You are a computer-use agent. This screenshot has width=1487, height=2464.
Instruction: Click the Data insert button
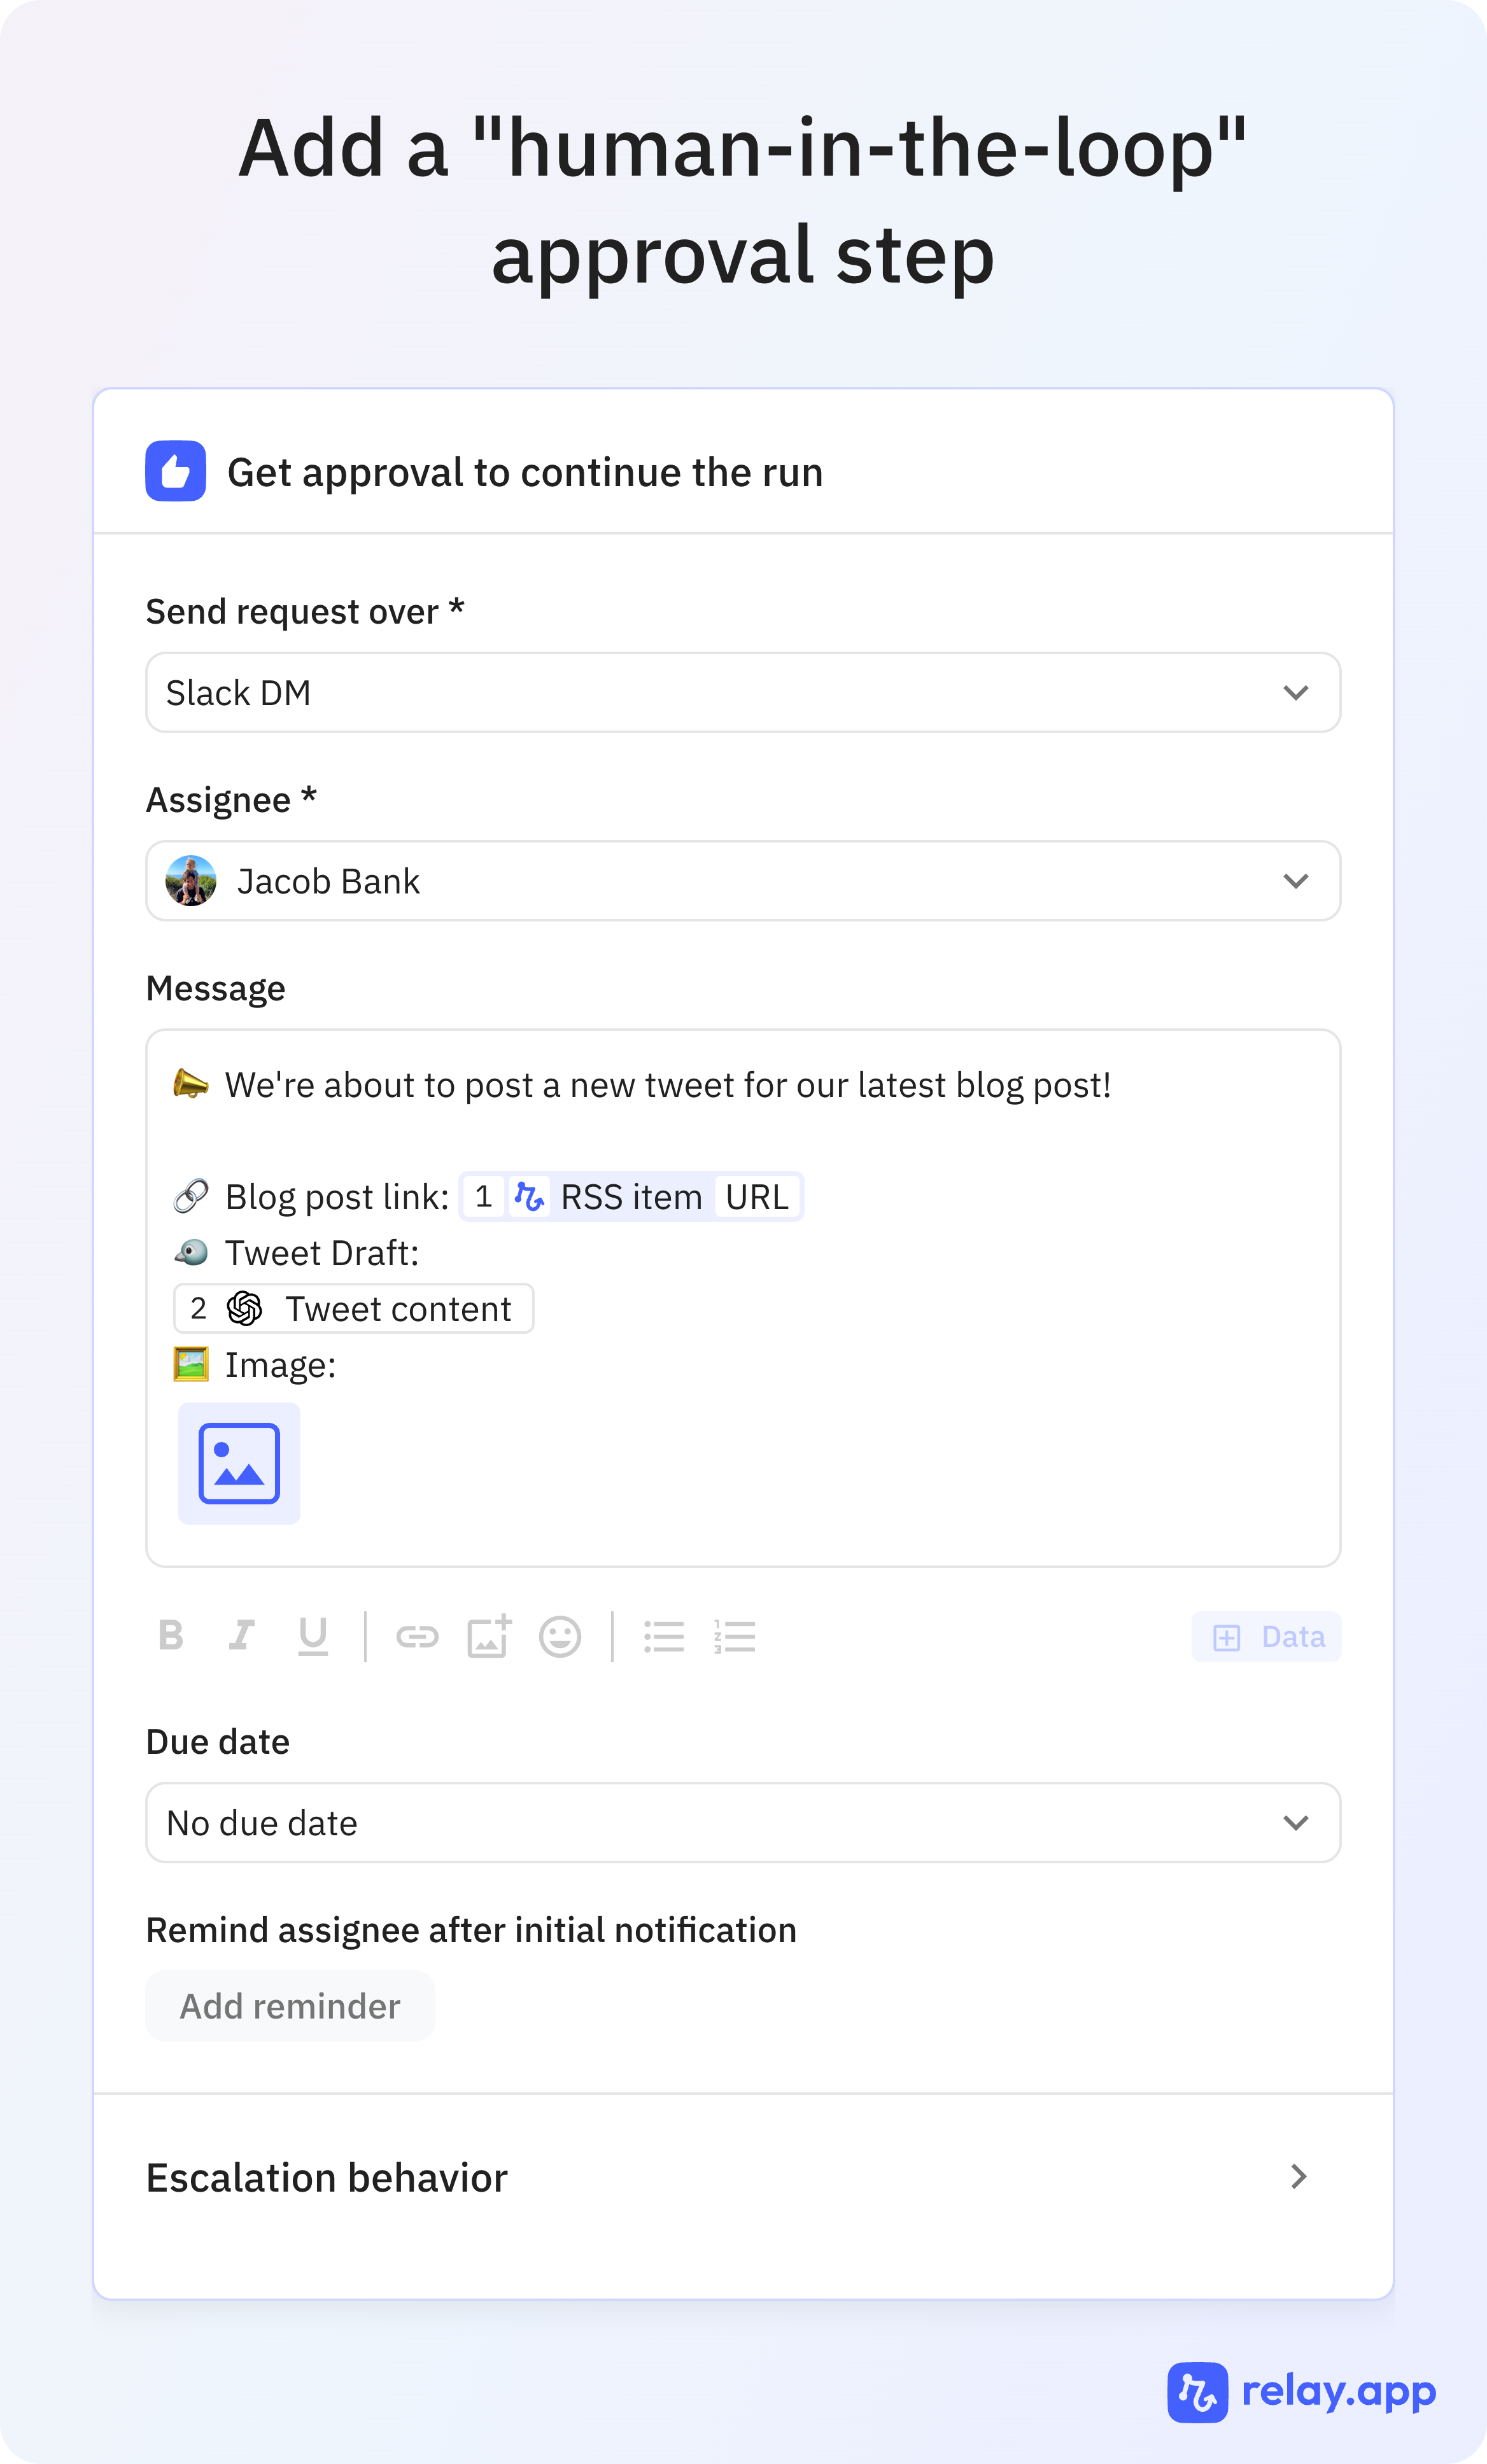(1266, 1637)
